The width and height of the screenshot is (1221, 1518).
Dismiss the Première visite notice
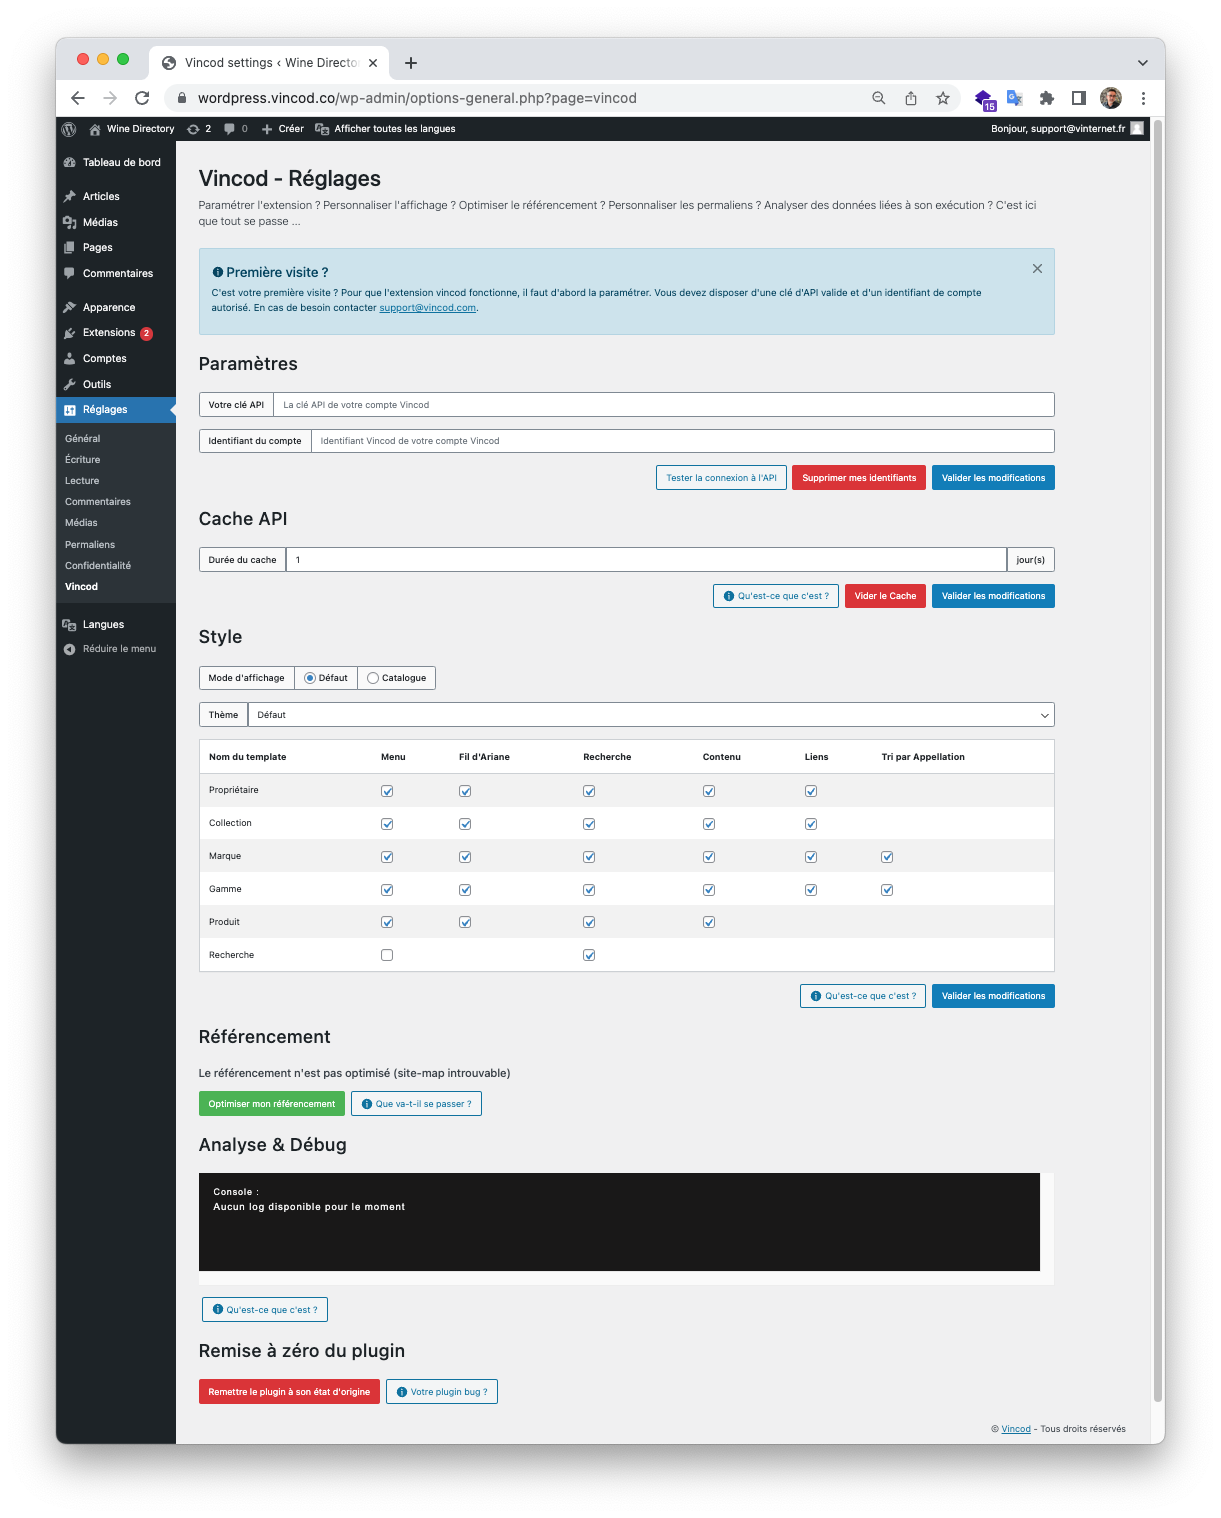(1038, 269)
